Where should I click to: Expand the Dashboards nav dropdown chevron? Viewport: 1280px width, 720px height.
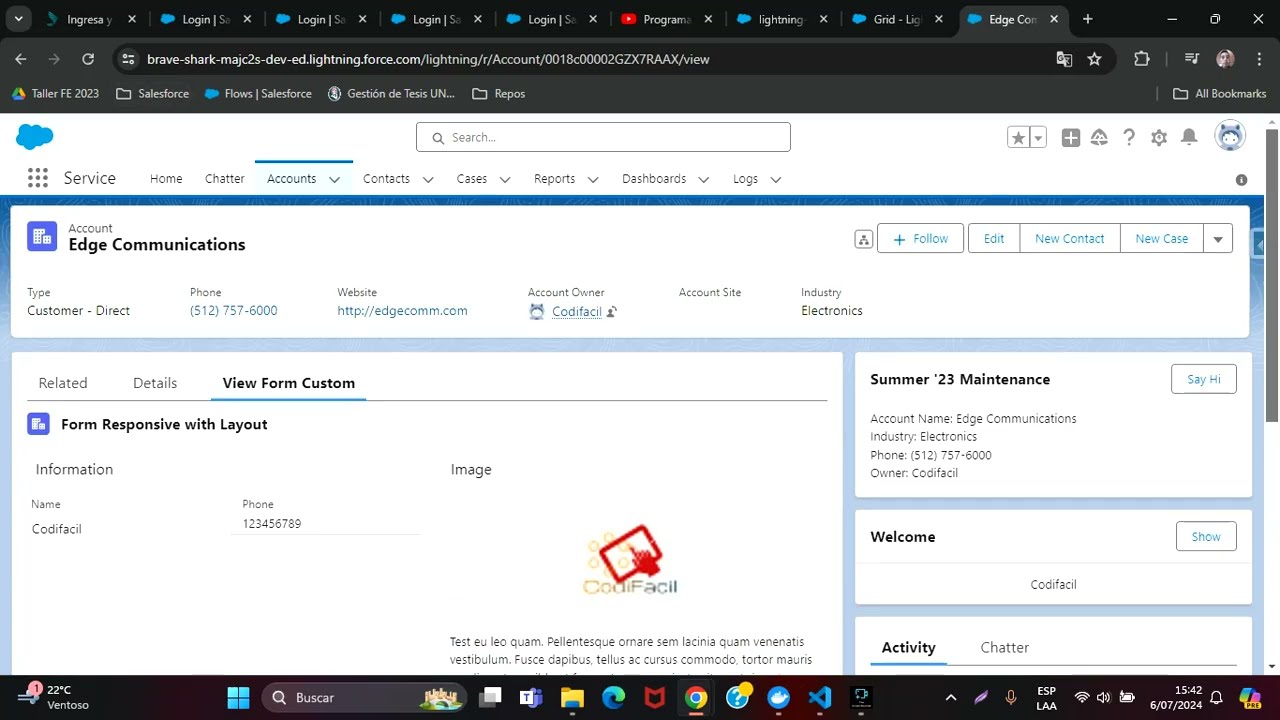pyautogui.click(x=704, y=180)
